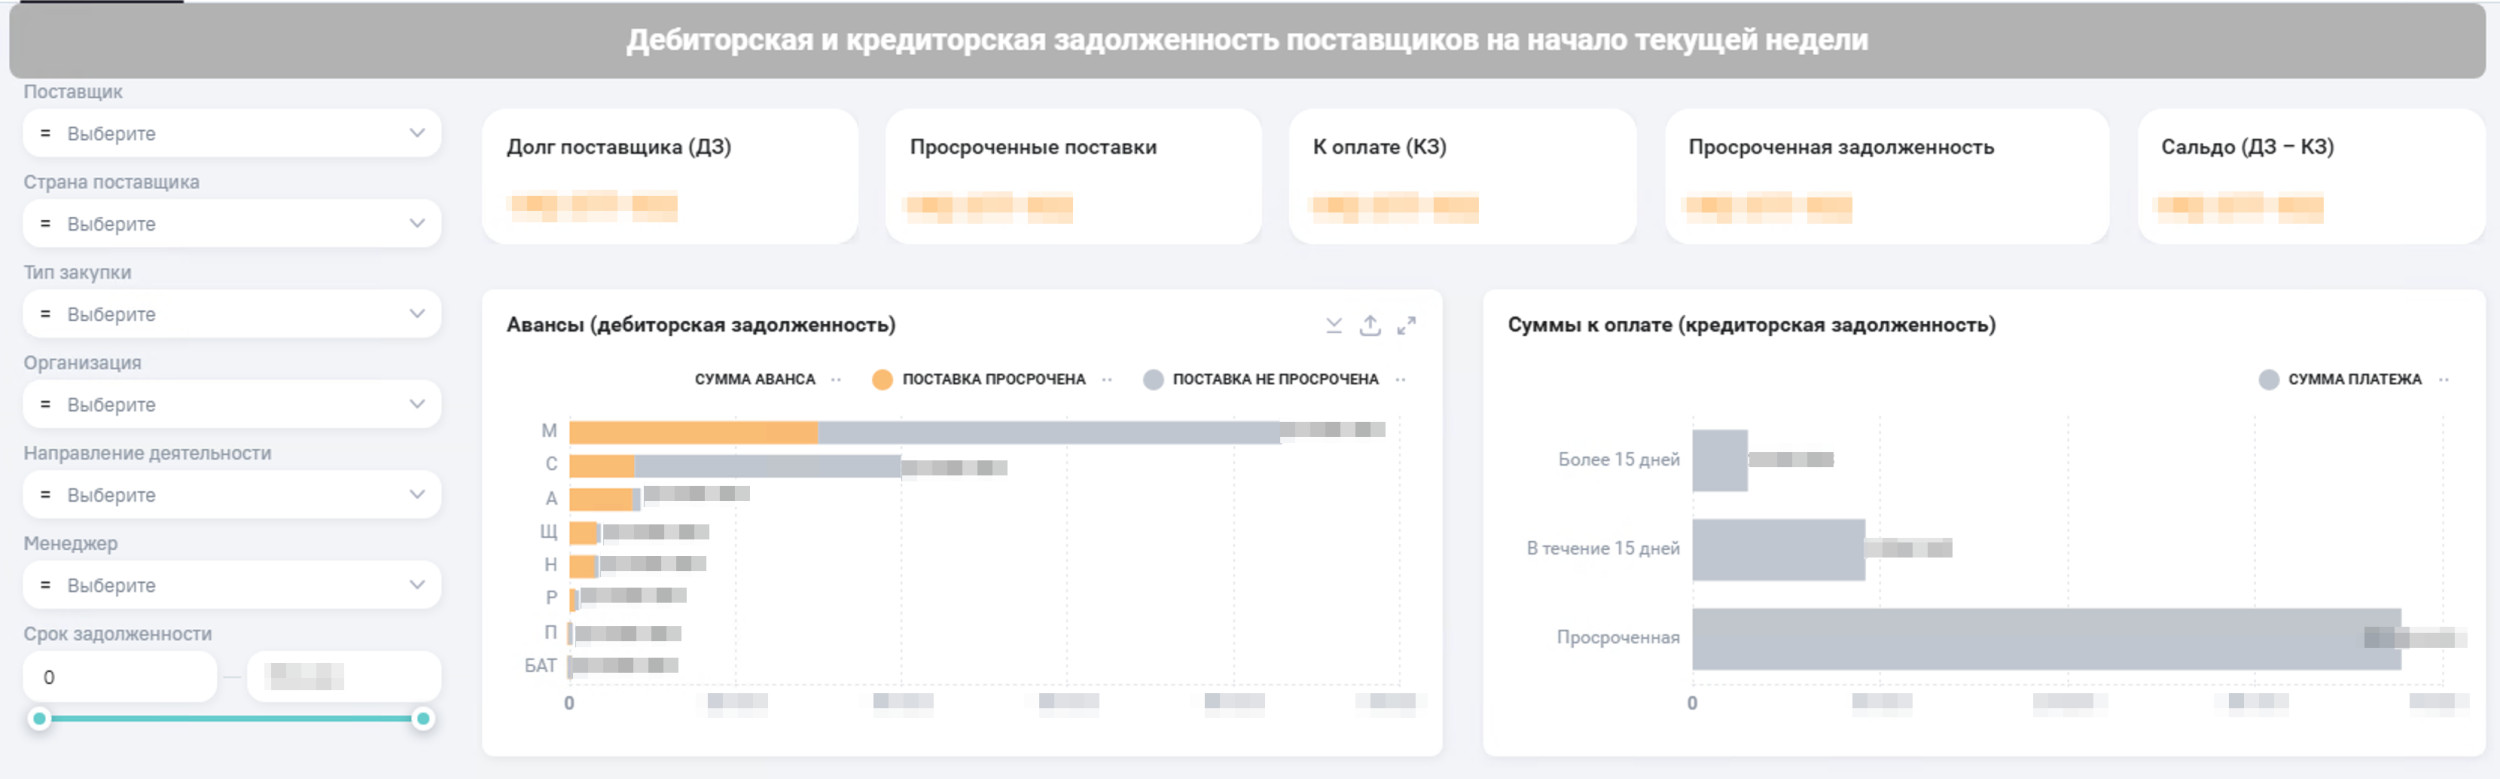Viewport: 2500px width, 779px height.
Task: Click the gray Поставка не просрочена legend marker
Action: (1153, 380)
